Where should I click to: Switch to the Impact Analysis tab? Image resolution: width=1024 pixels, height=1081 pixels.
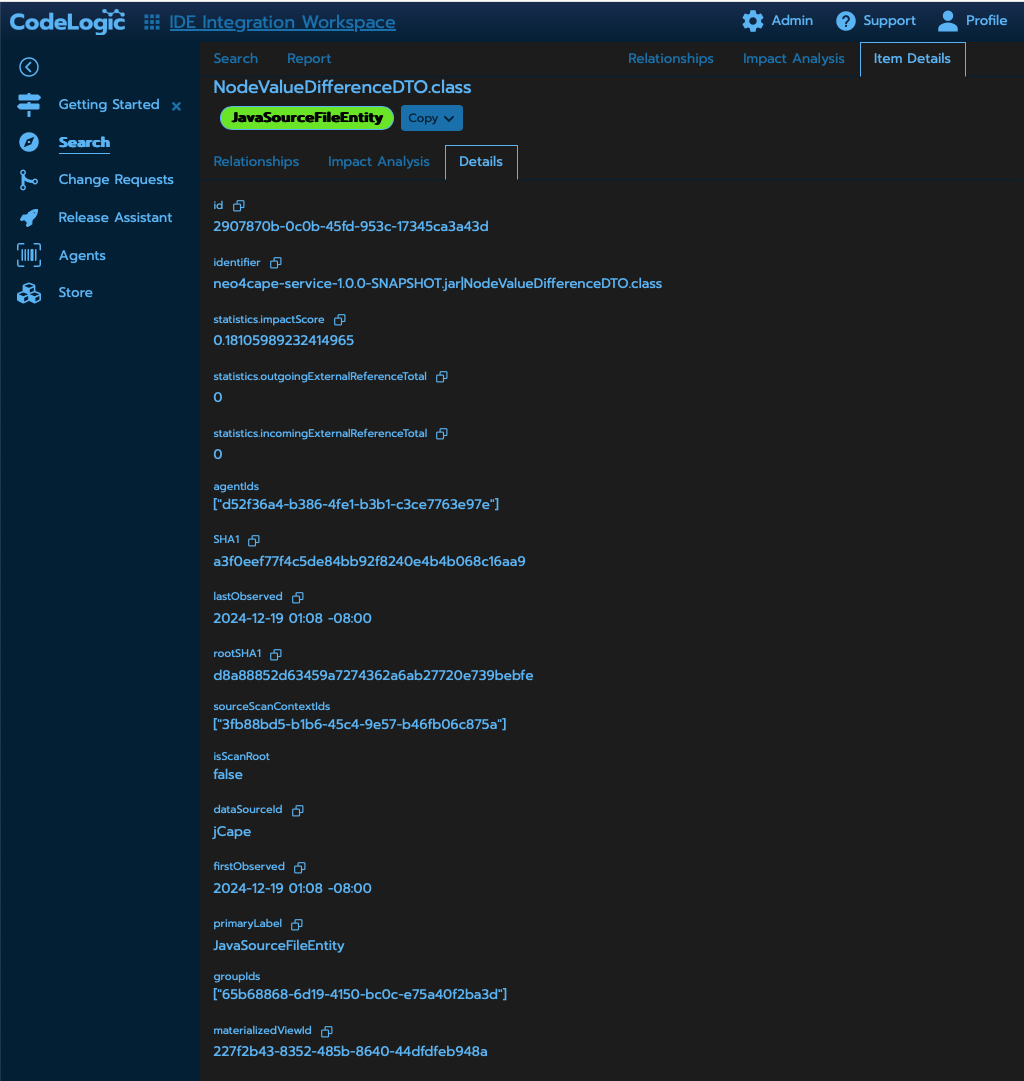click(x=379, y=161)
